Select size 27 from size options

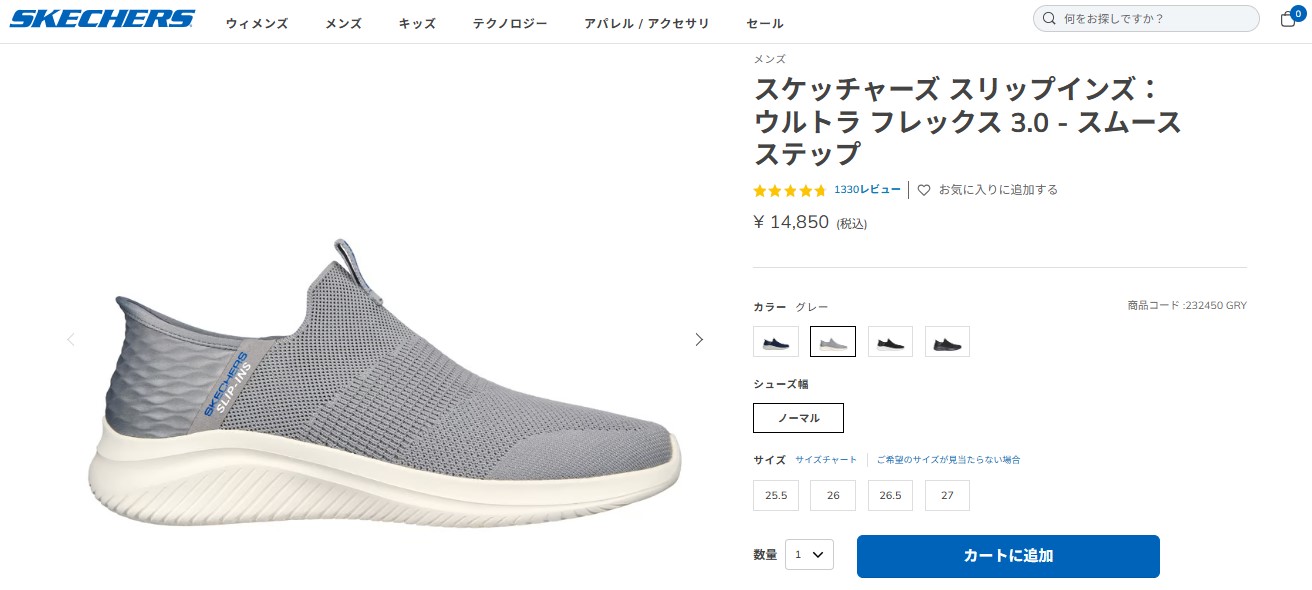click(x=947, y=495)
